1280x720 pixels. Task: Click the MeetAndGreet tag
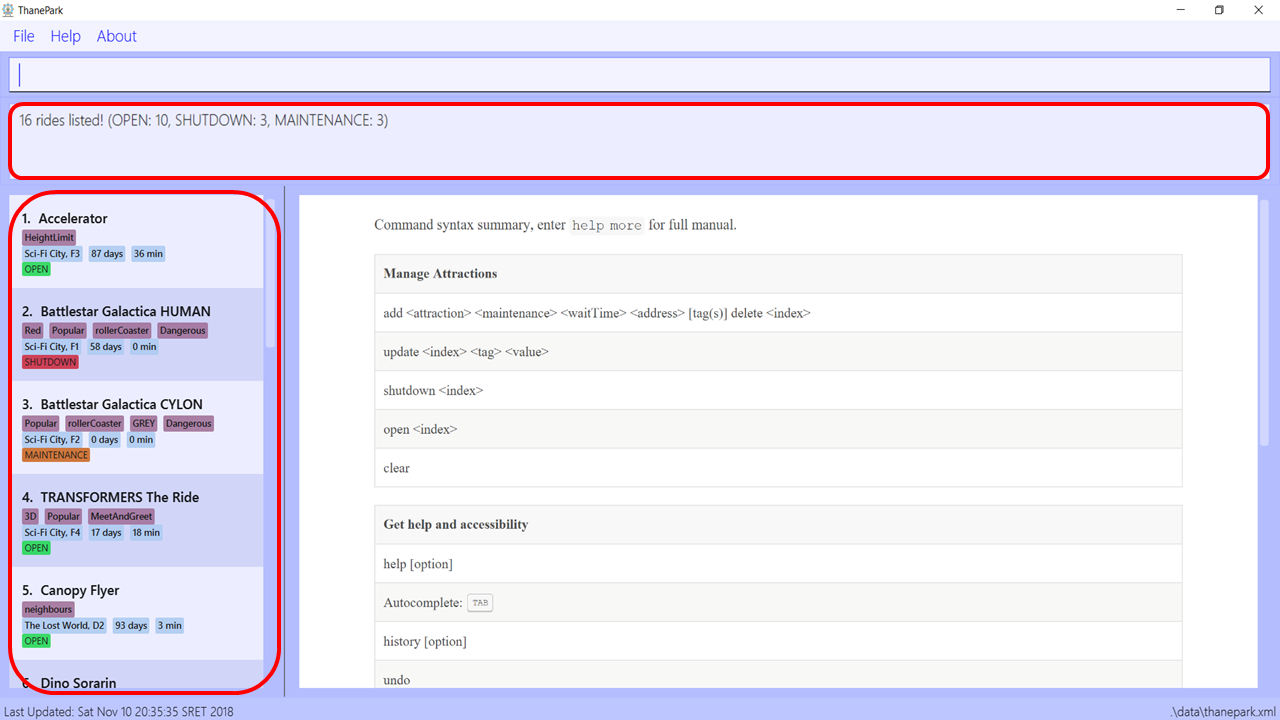tap(121, 517)
